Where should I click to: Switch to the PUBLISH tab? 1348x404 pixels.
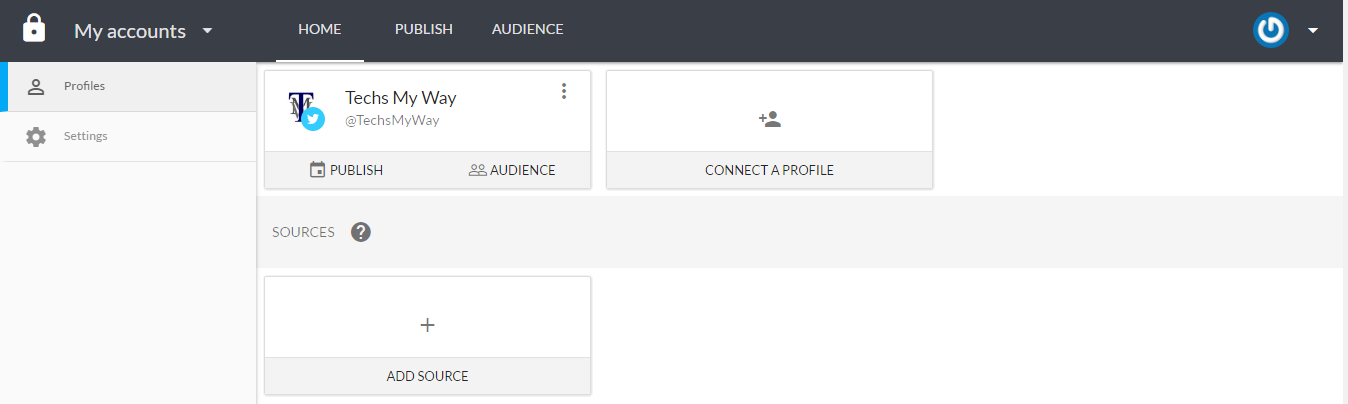pyautogui.click(x=424, y=30)
